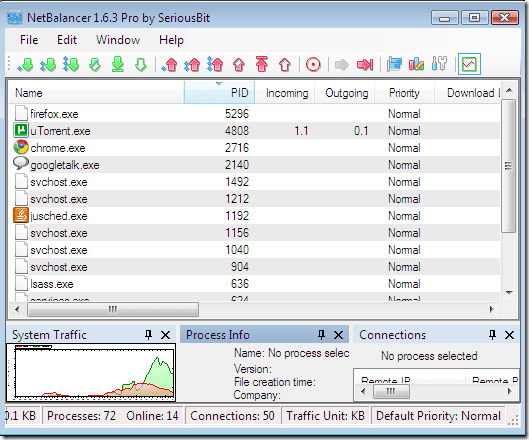Viewport: 529px width, 440px height.
Task: Click the chrome.exe application icon
Action: [x=21, y=147]
